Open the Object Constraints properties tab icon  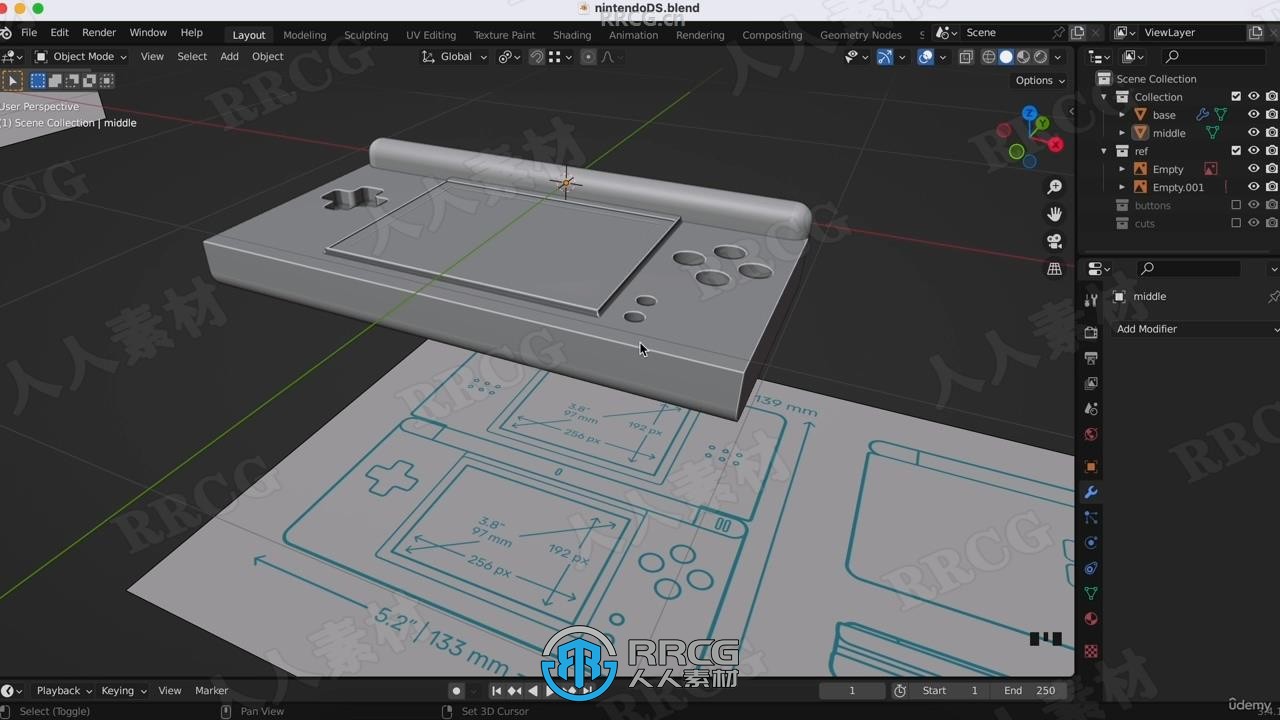(1091, 568)
